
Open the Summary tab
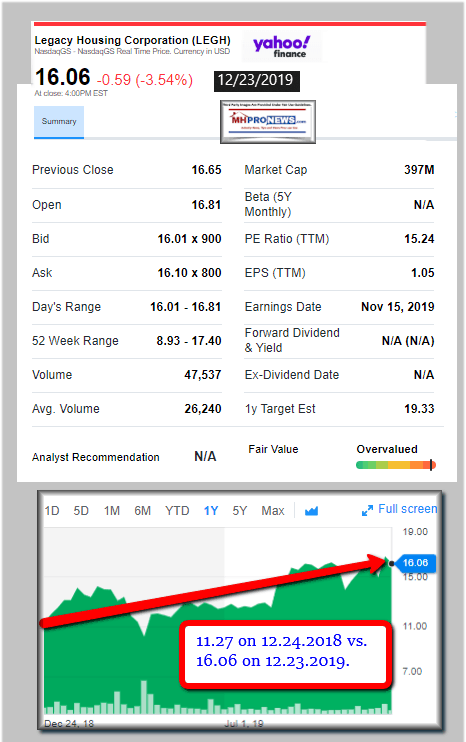pos(59,122)
